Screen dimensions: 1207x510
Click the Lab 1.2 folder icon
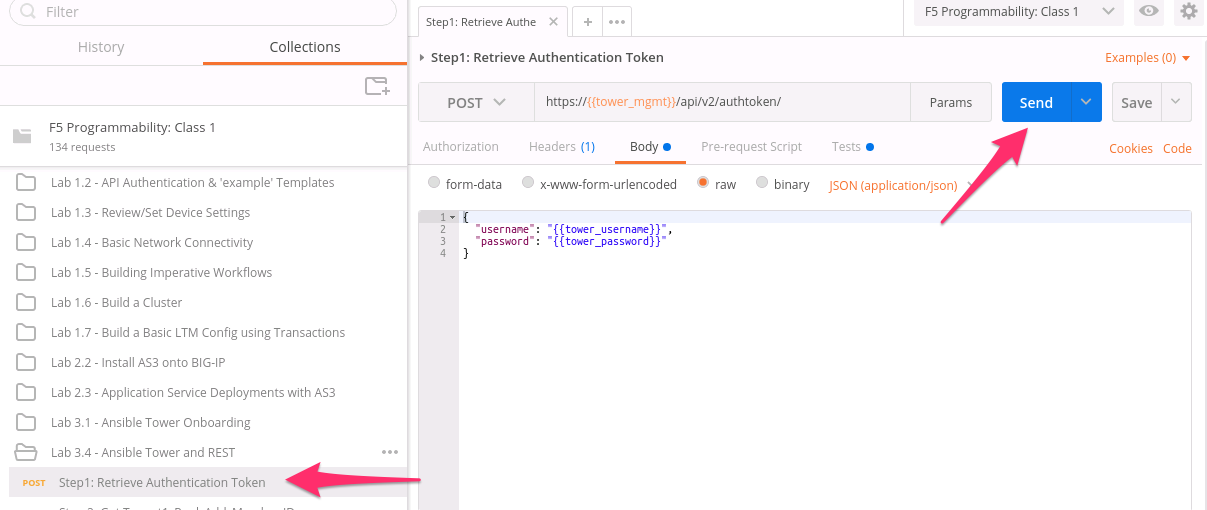[26, 182]
